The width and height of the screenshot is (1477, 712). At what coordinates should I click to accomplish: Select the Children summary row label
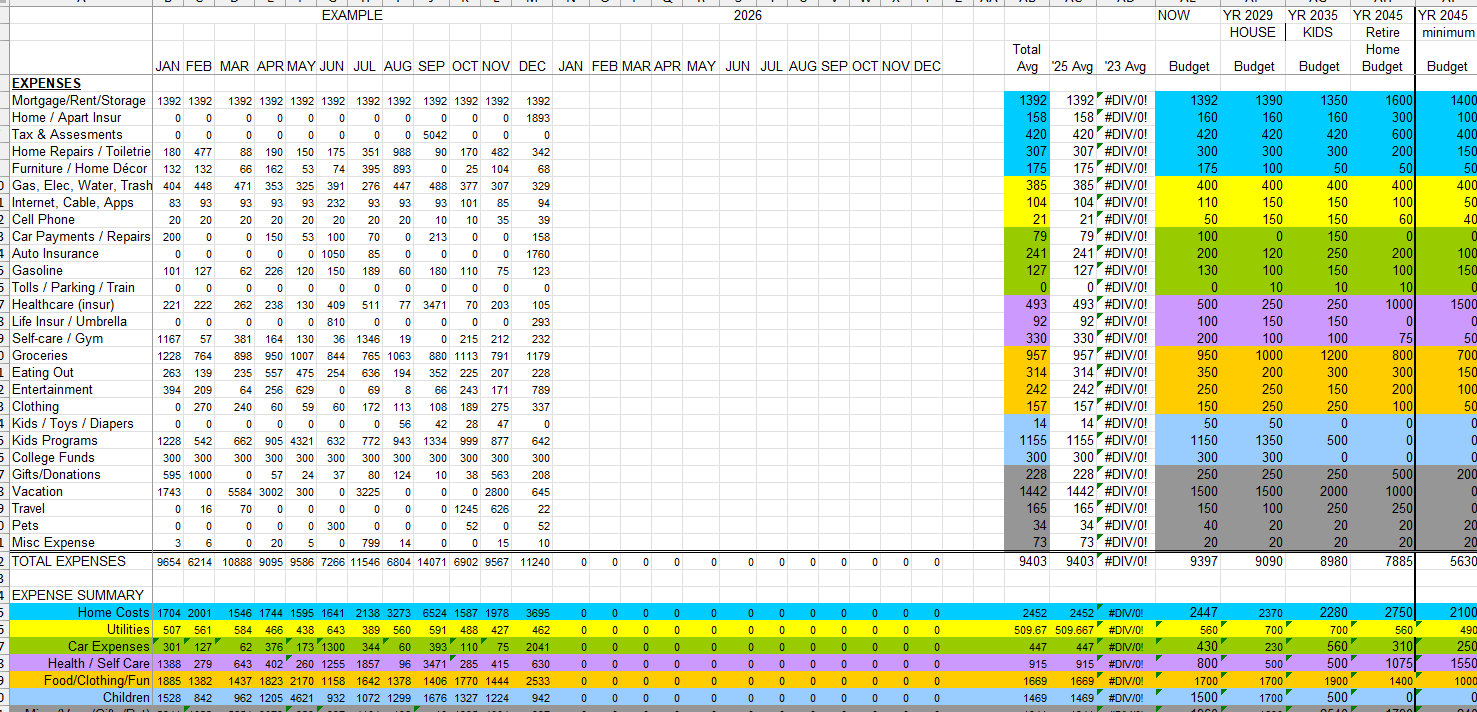pos(127,698)
